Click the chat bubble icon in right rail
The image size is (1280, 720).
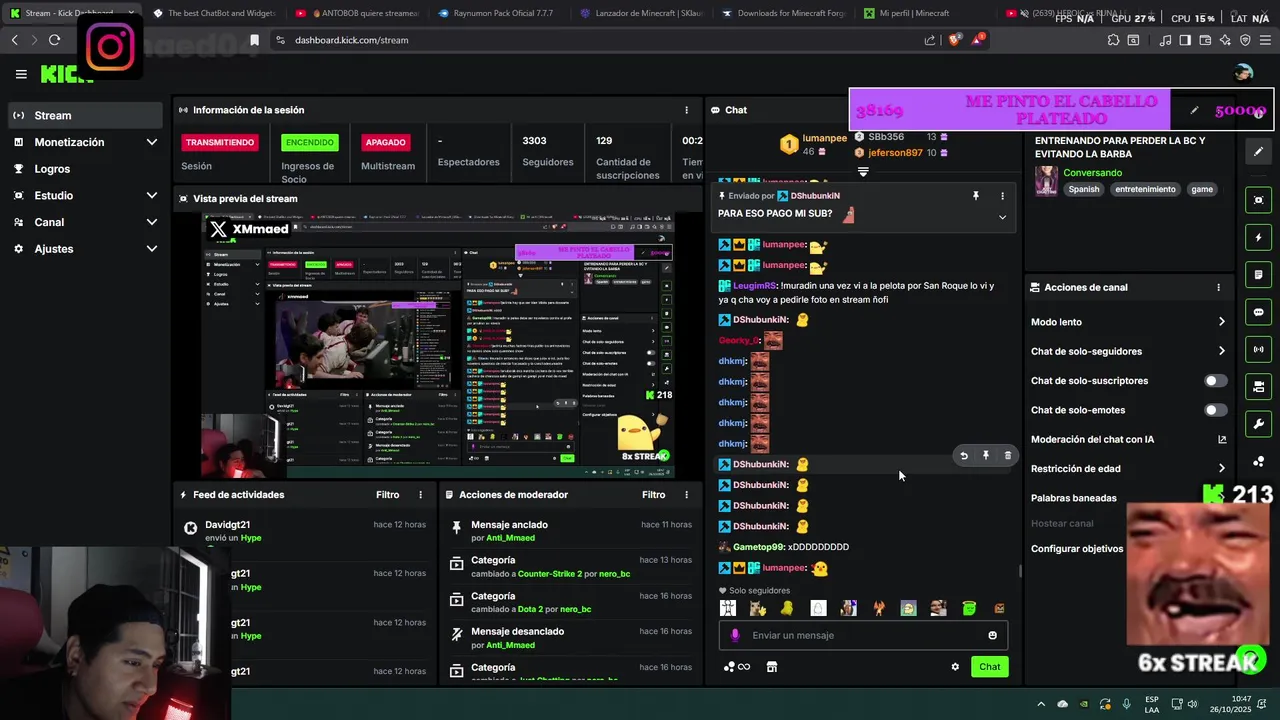(x=1259, y=312)
